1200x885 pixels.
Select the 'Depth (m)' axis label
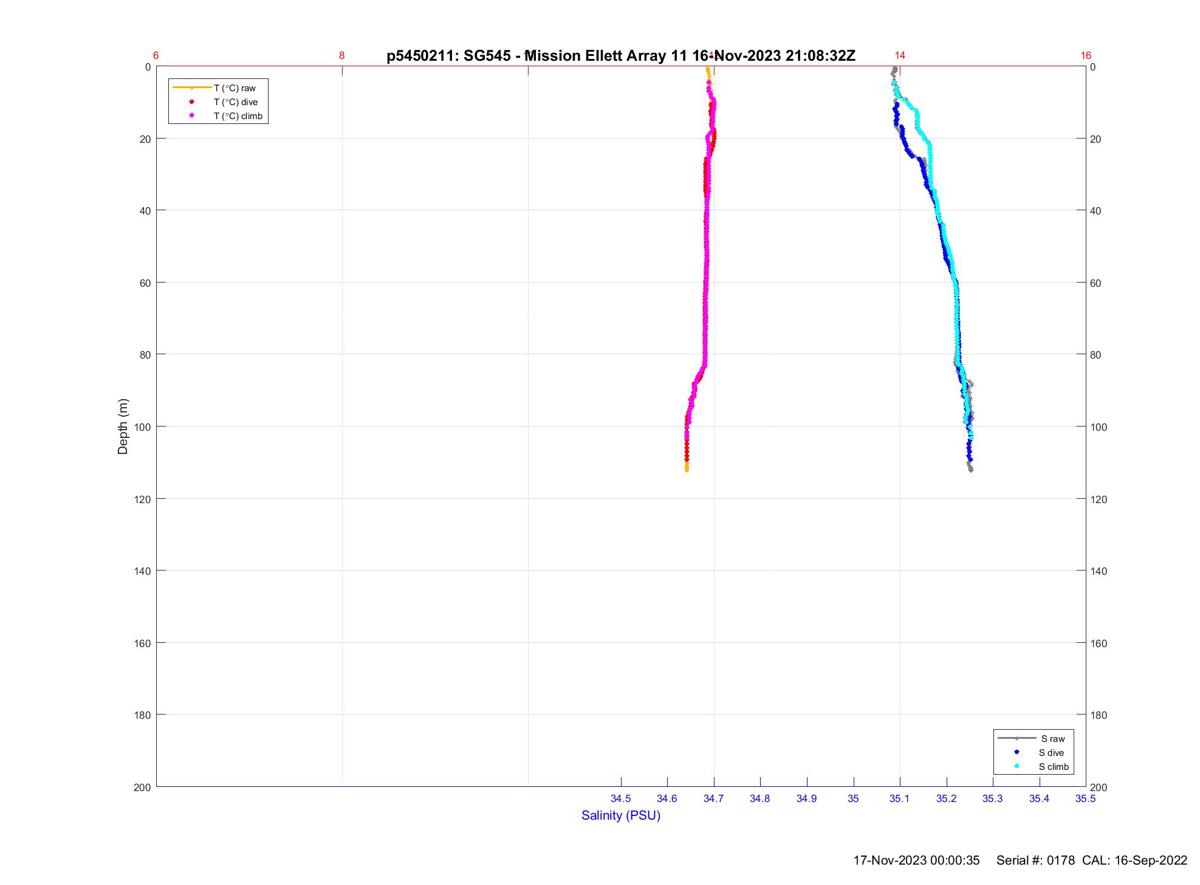pyautogui.click(x=124, y=427)
